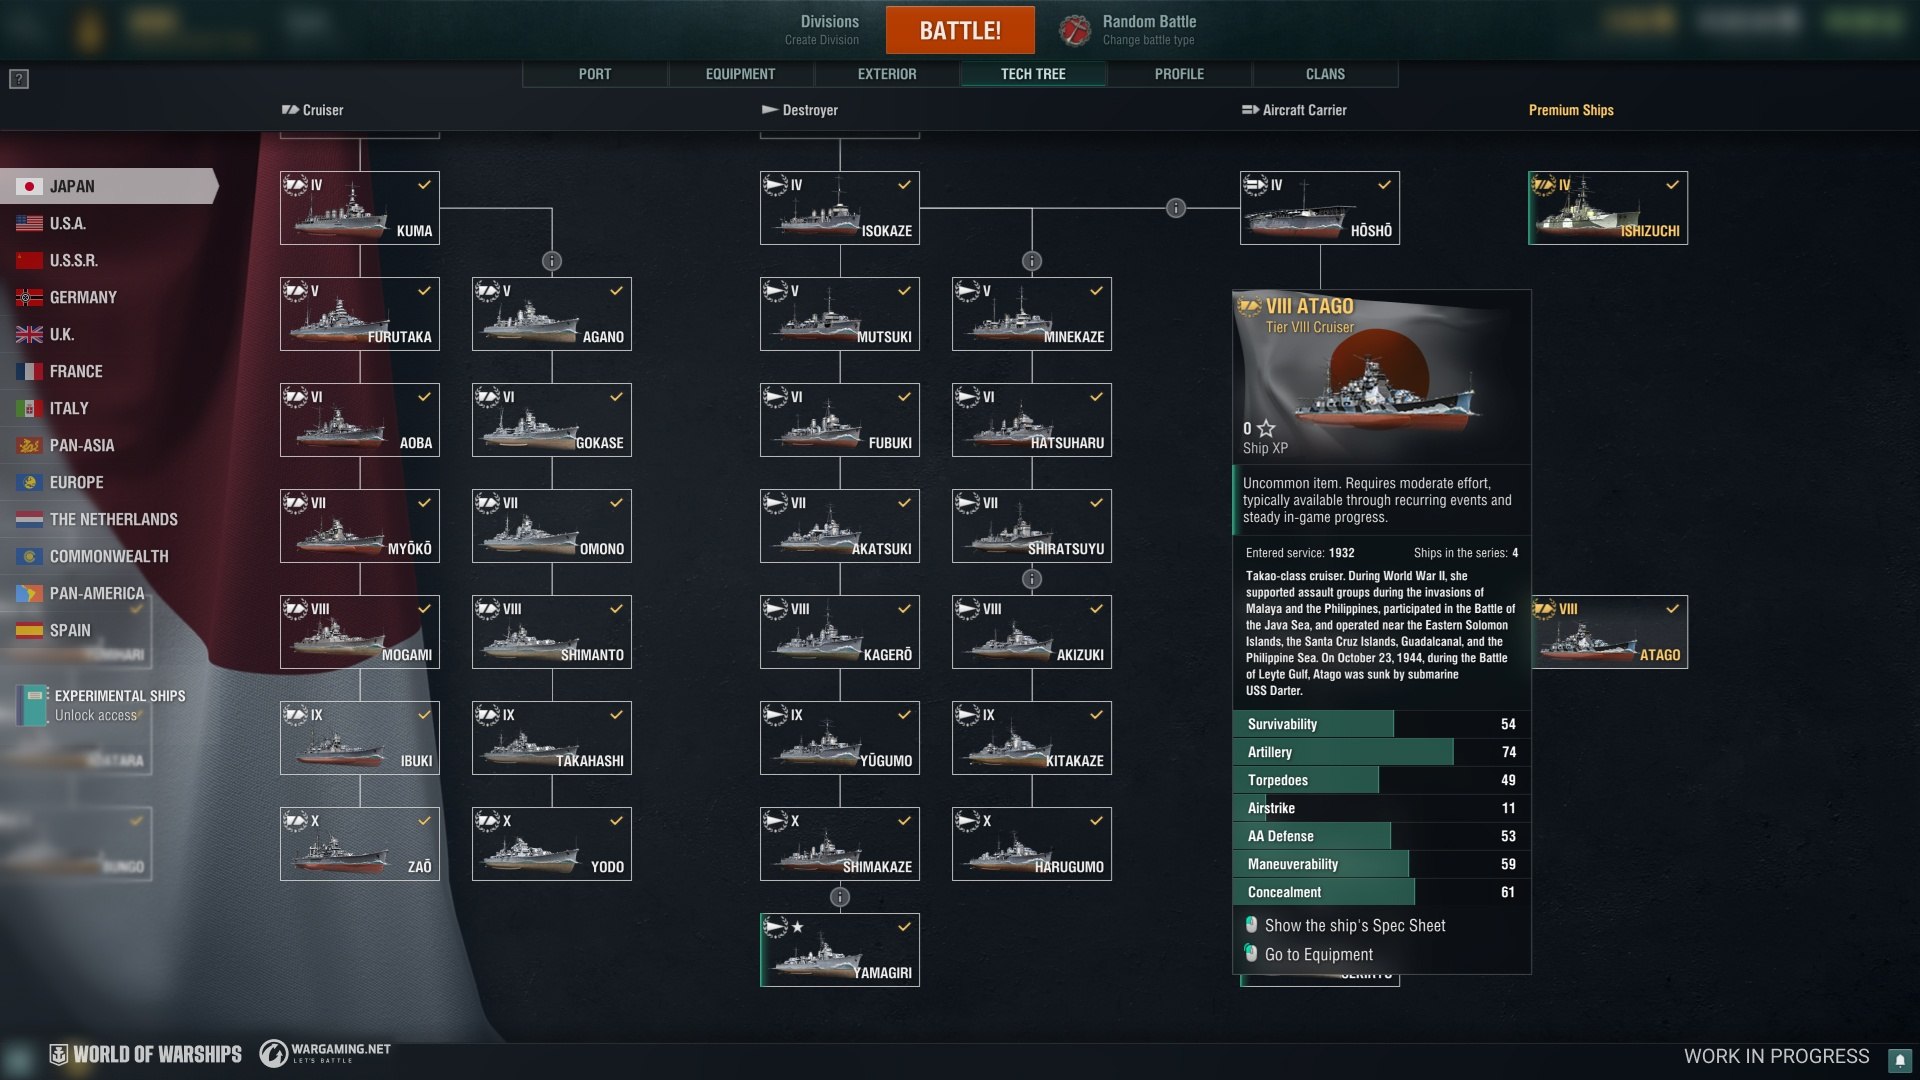The height and width of the screenshot is (1080, 1920).
Task: Click the Survivability stat bar
Action: coord(1381,724)
